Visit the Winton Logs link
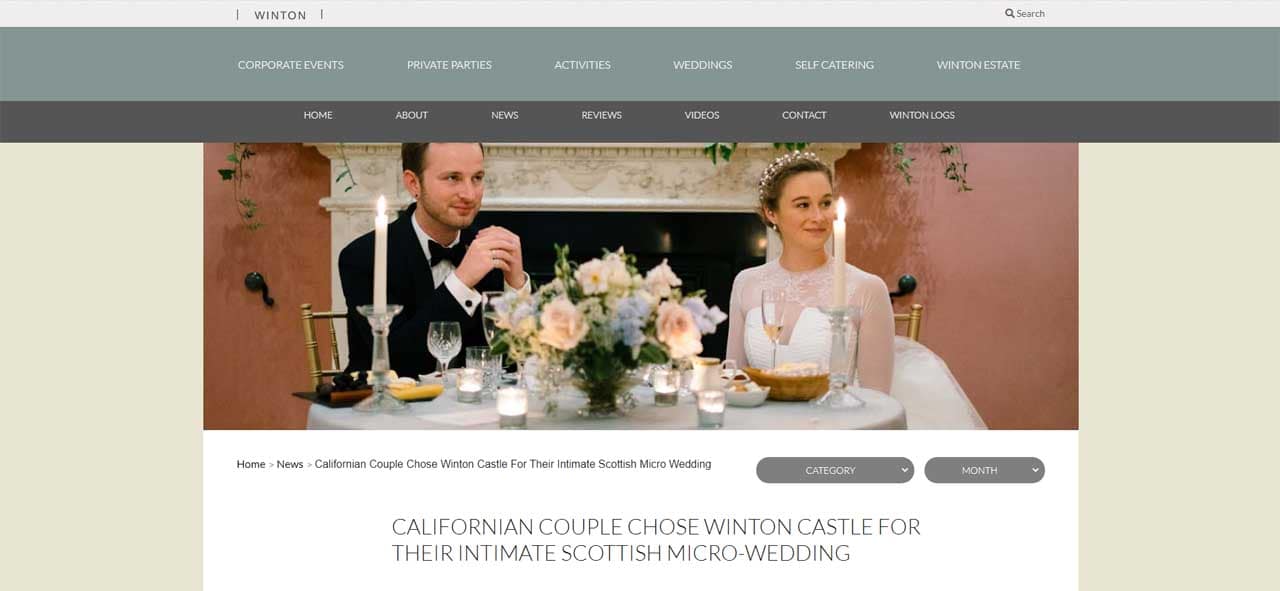This screenshot has width=1280, height=591. [922, 115]
